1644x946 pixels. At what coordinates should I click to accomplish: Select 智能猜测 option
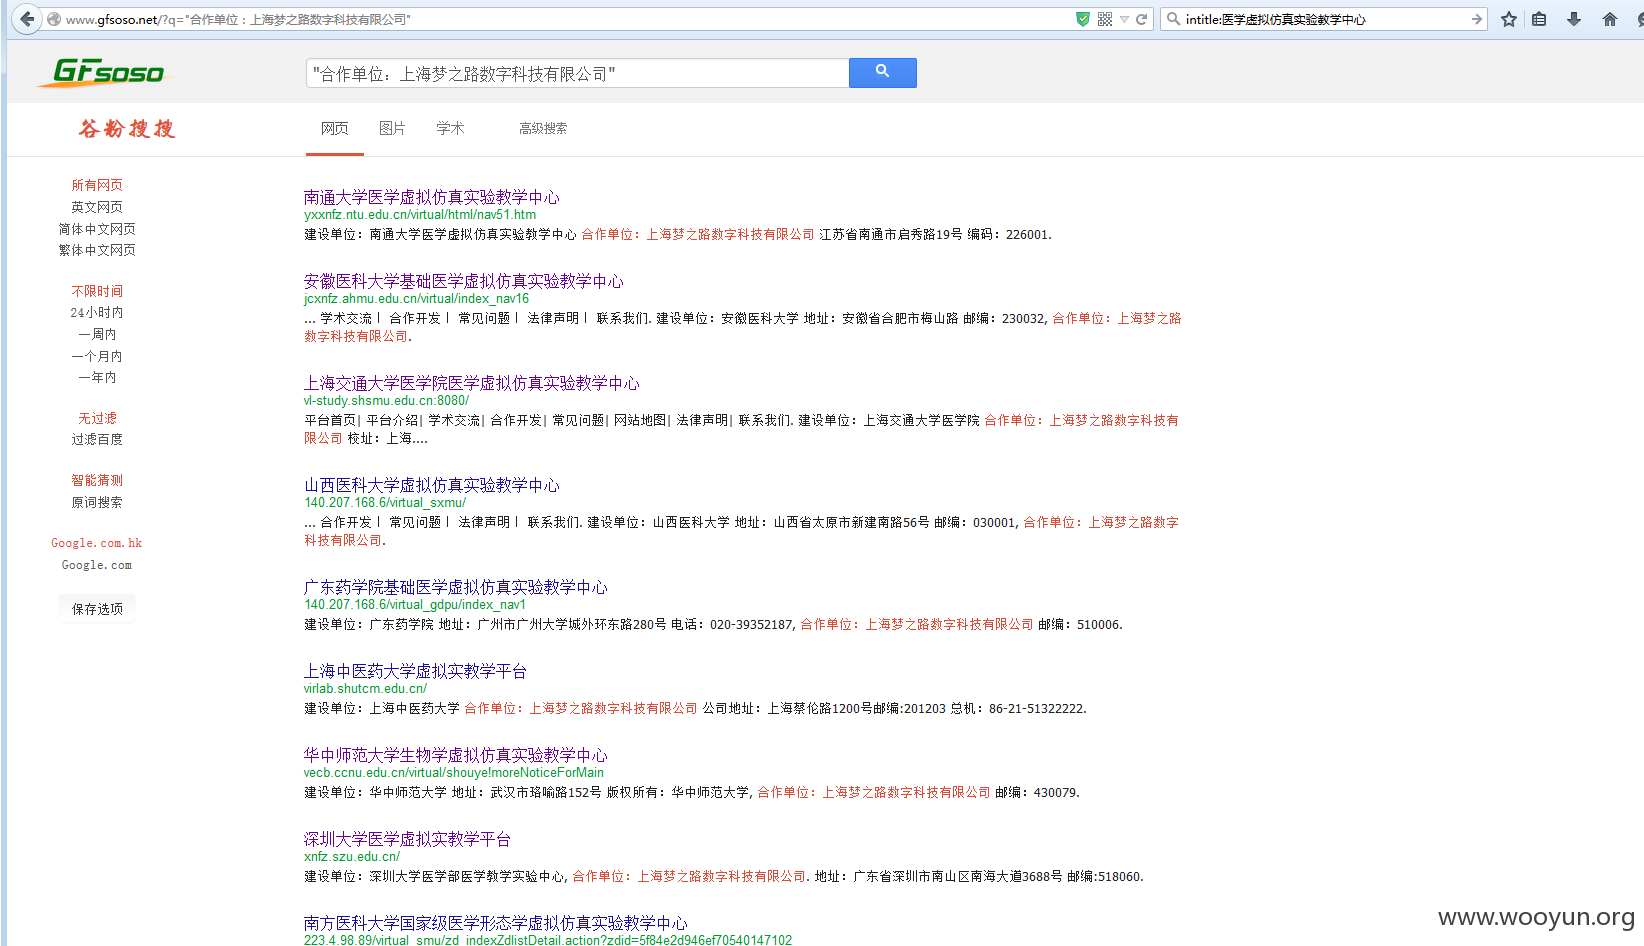pyautogui.click(x=97, y=480)
